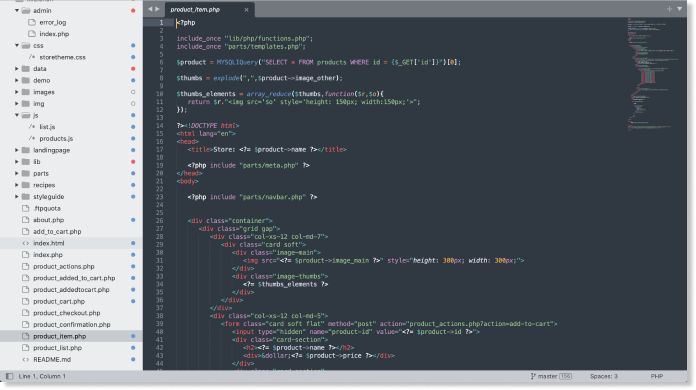Image resolution: width=696 pixels, height=390 pixels.
Task: Open index.php inside admin folder
Action: [x=54, y=34]
